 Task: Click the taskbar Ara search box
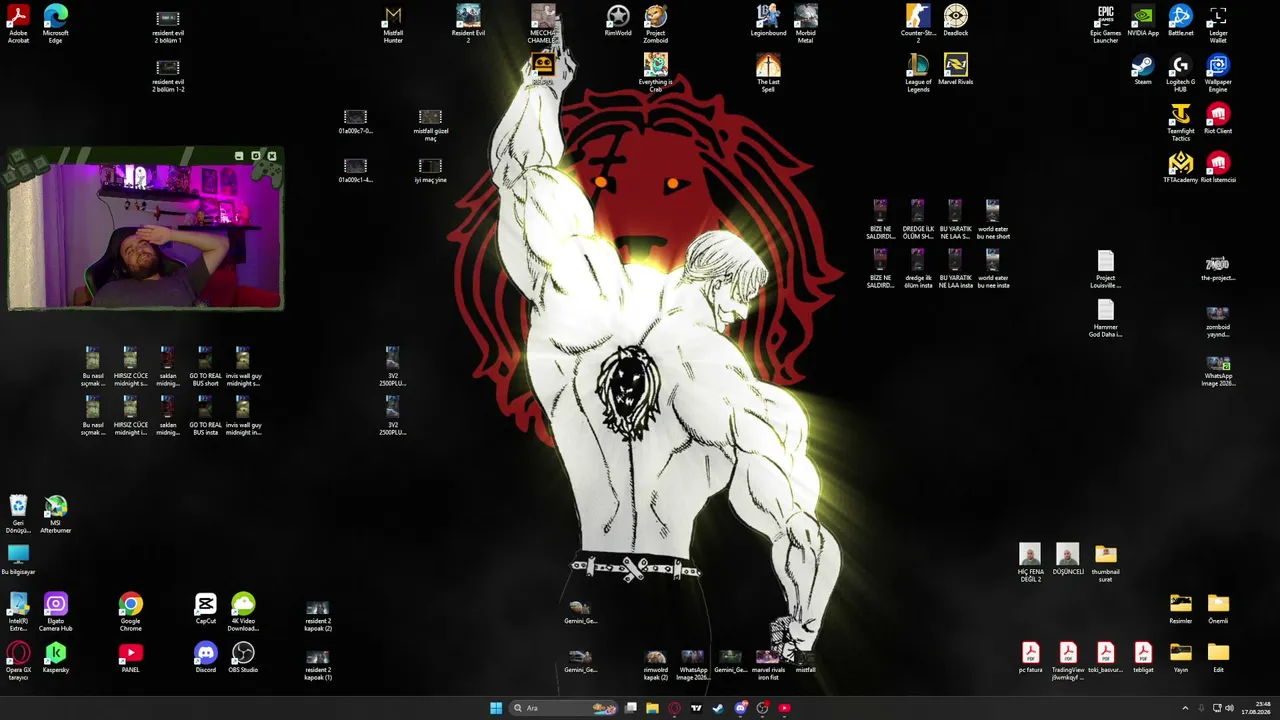pyautogui.click(x=564, y=708)
